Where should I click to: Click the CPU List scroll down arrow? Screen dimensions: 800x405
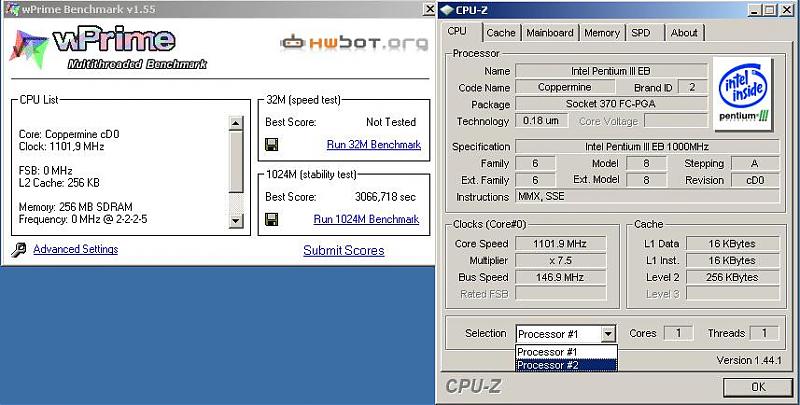click(235, 221)
